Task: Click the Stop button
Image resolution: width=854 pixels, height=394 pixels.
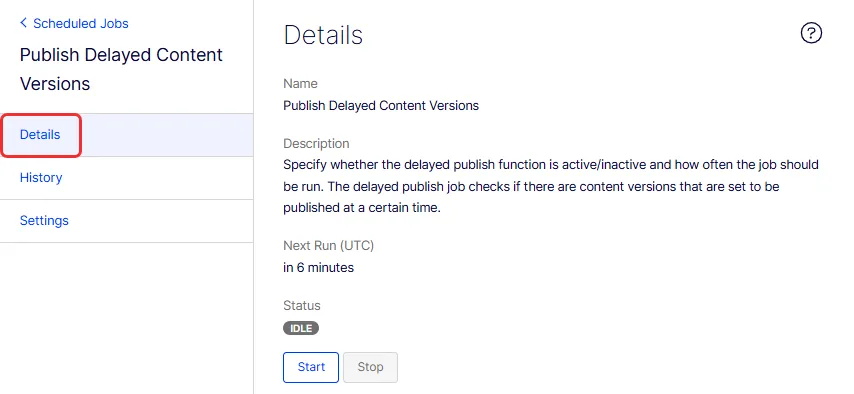Action: (370, 367)
